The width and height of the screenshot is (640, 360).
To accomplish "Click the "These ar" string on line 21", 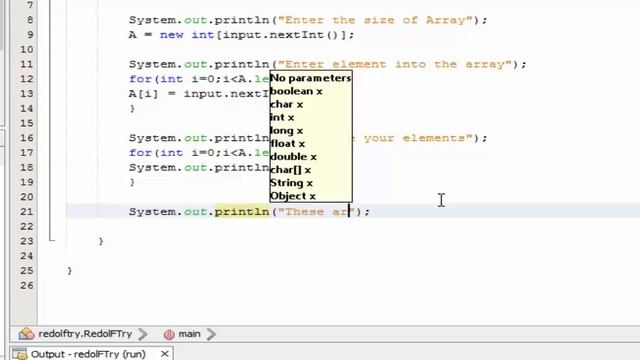I will pos(317,211).
